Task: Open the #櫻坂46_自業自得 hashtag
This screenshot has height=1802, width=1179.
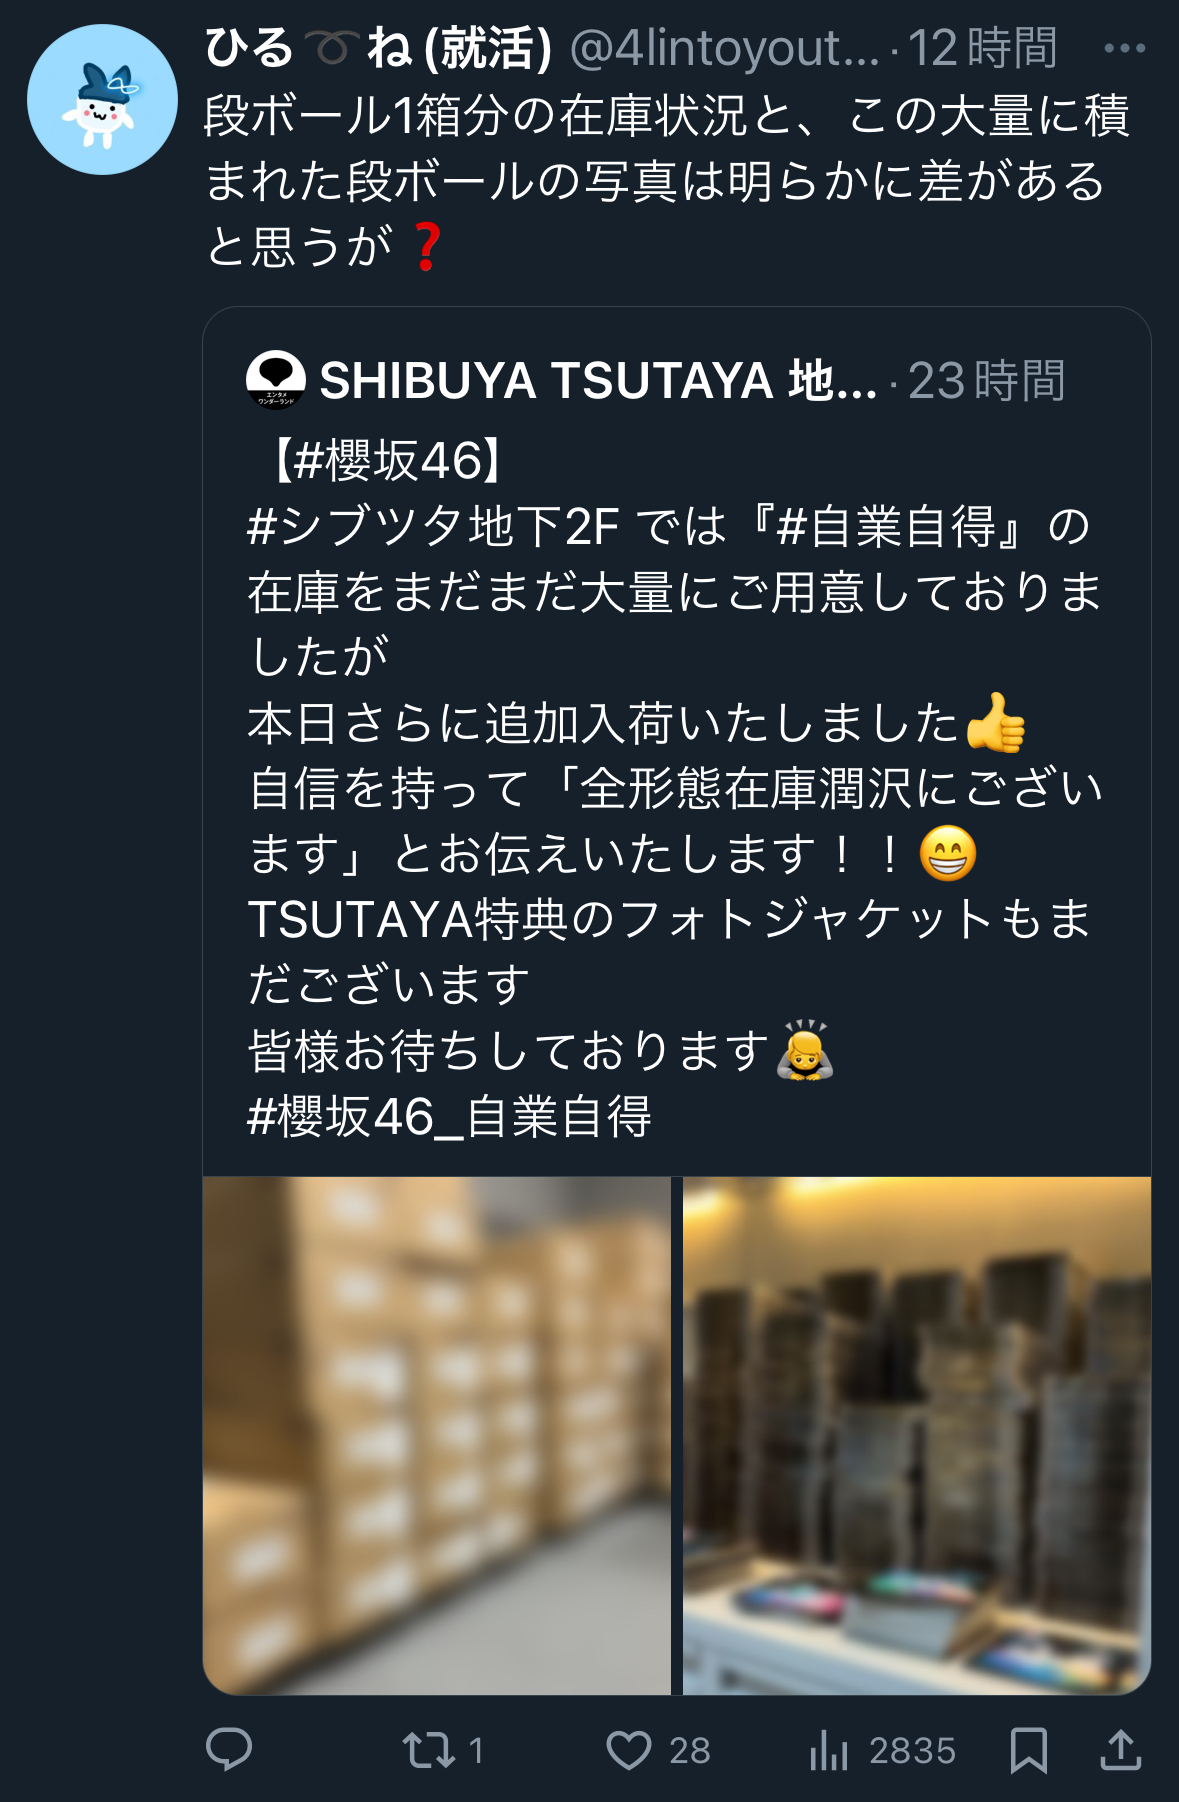Action: 449,1116
